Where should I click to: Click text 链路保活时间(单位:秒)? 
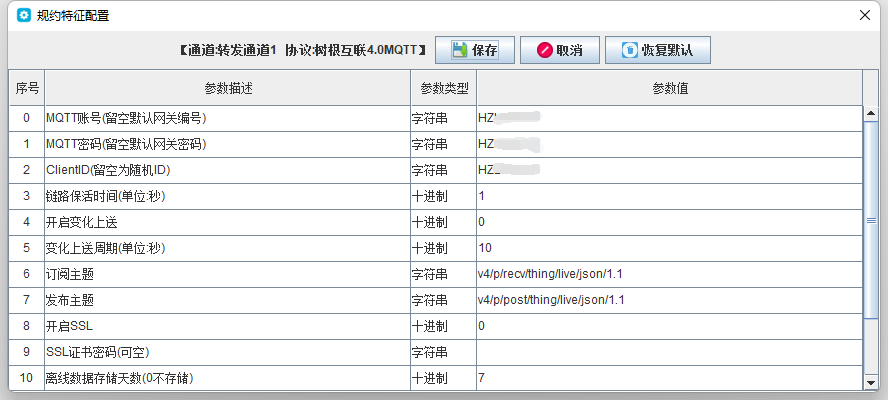tap(105, 197)
